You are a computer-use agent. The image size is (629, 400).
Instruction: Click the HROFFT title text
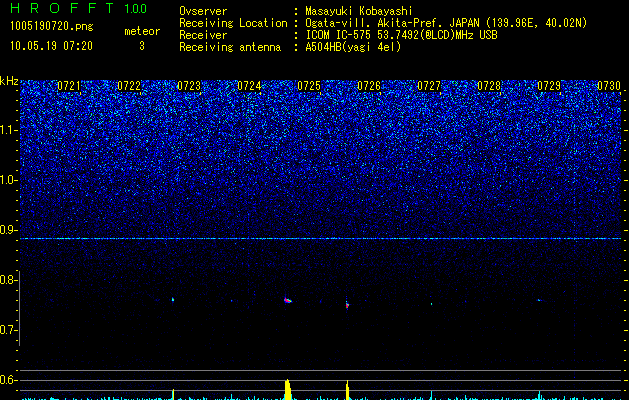pyautogui.click(x=62, y=8)
